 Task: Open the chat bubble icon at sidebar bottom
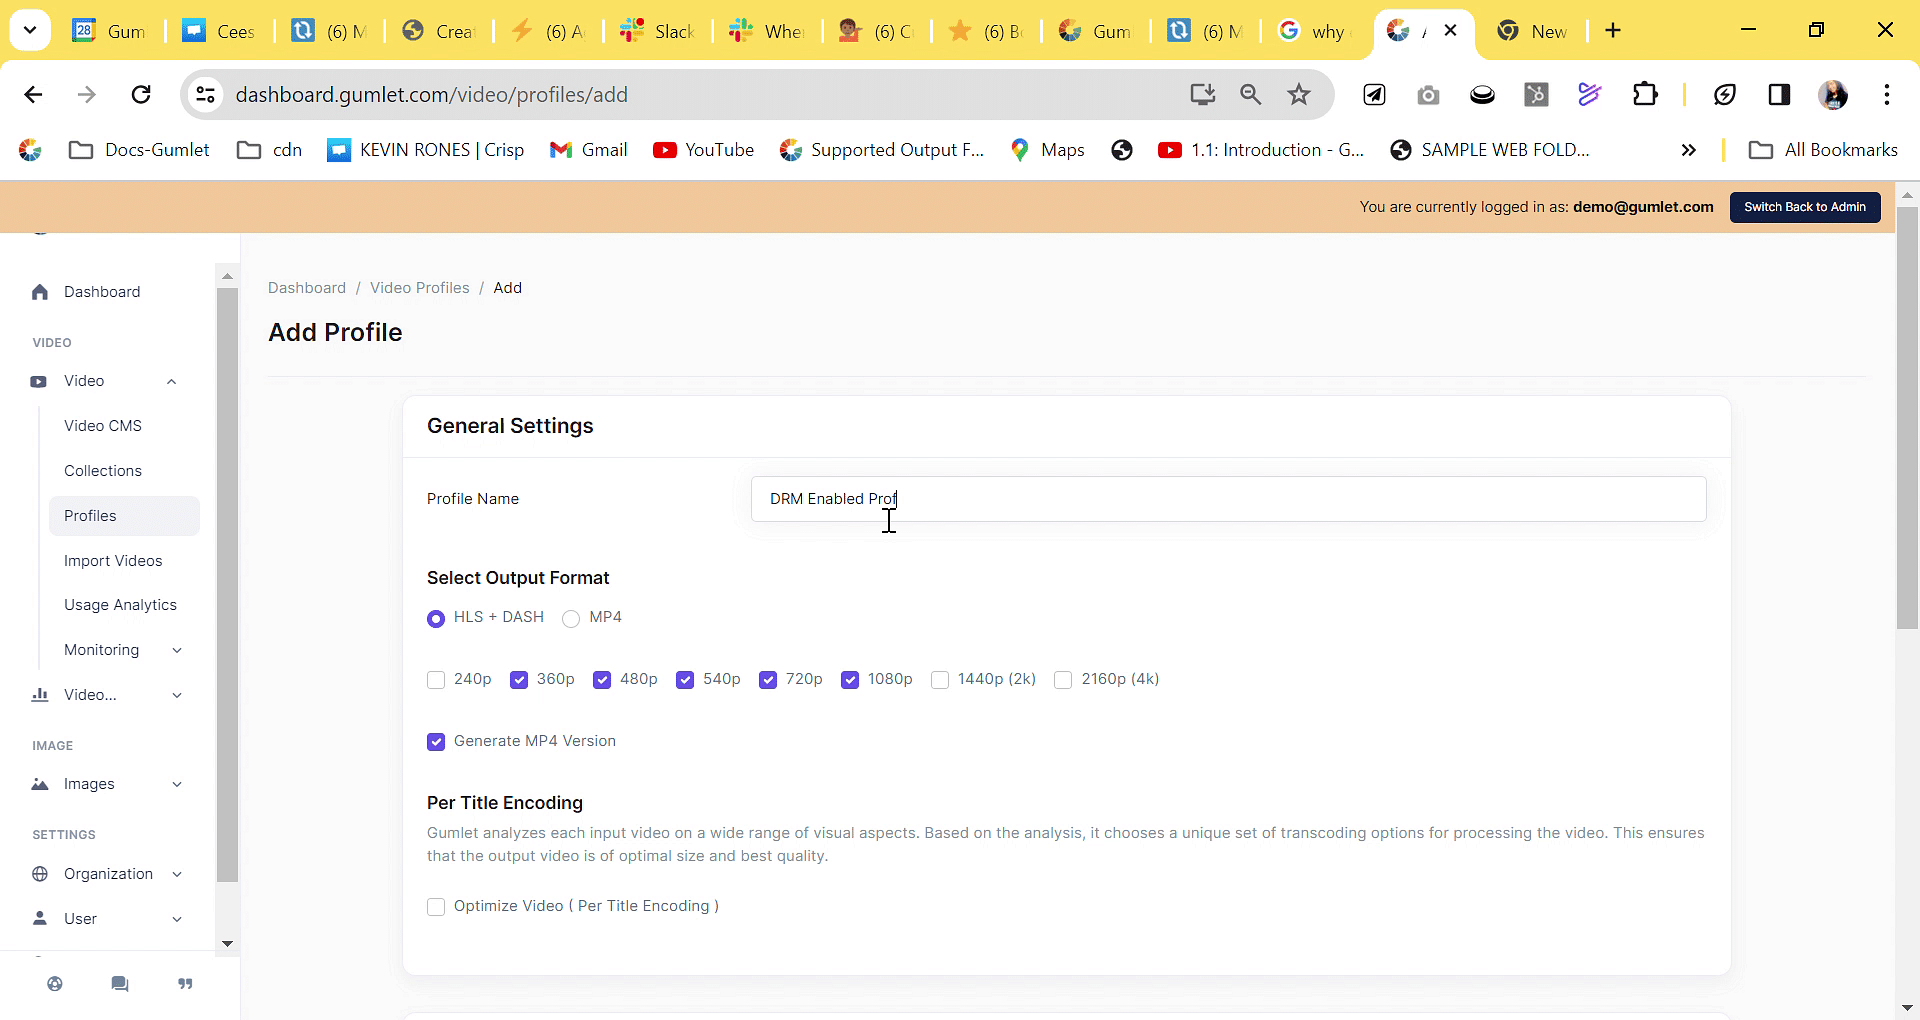click(120, 984)
